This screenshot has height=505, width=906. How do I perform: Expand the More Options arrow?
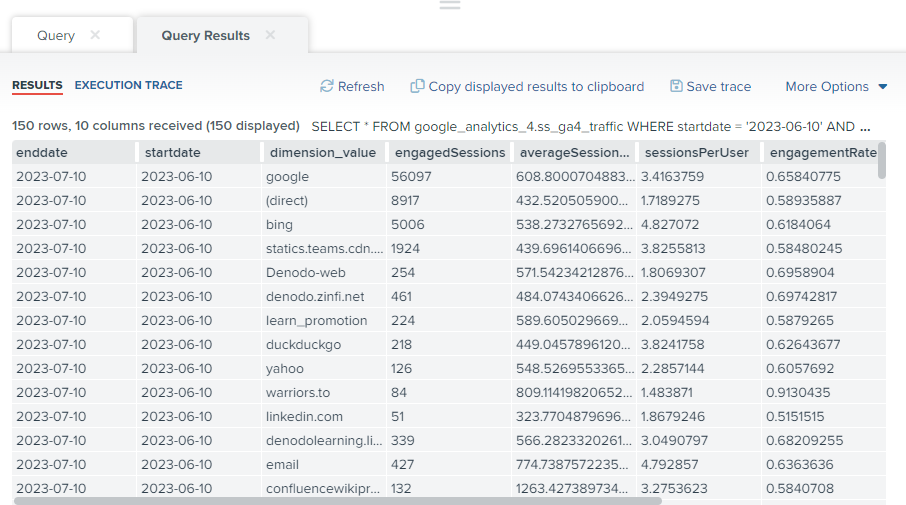(882, 87)
